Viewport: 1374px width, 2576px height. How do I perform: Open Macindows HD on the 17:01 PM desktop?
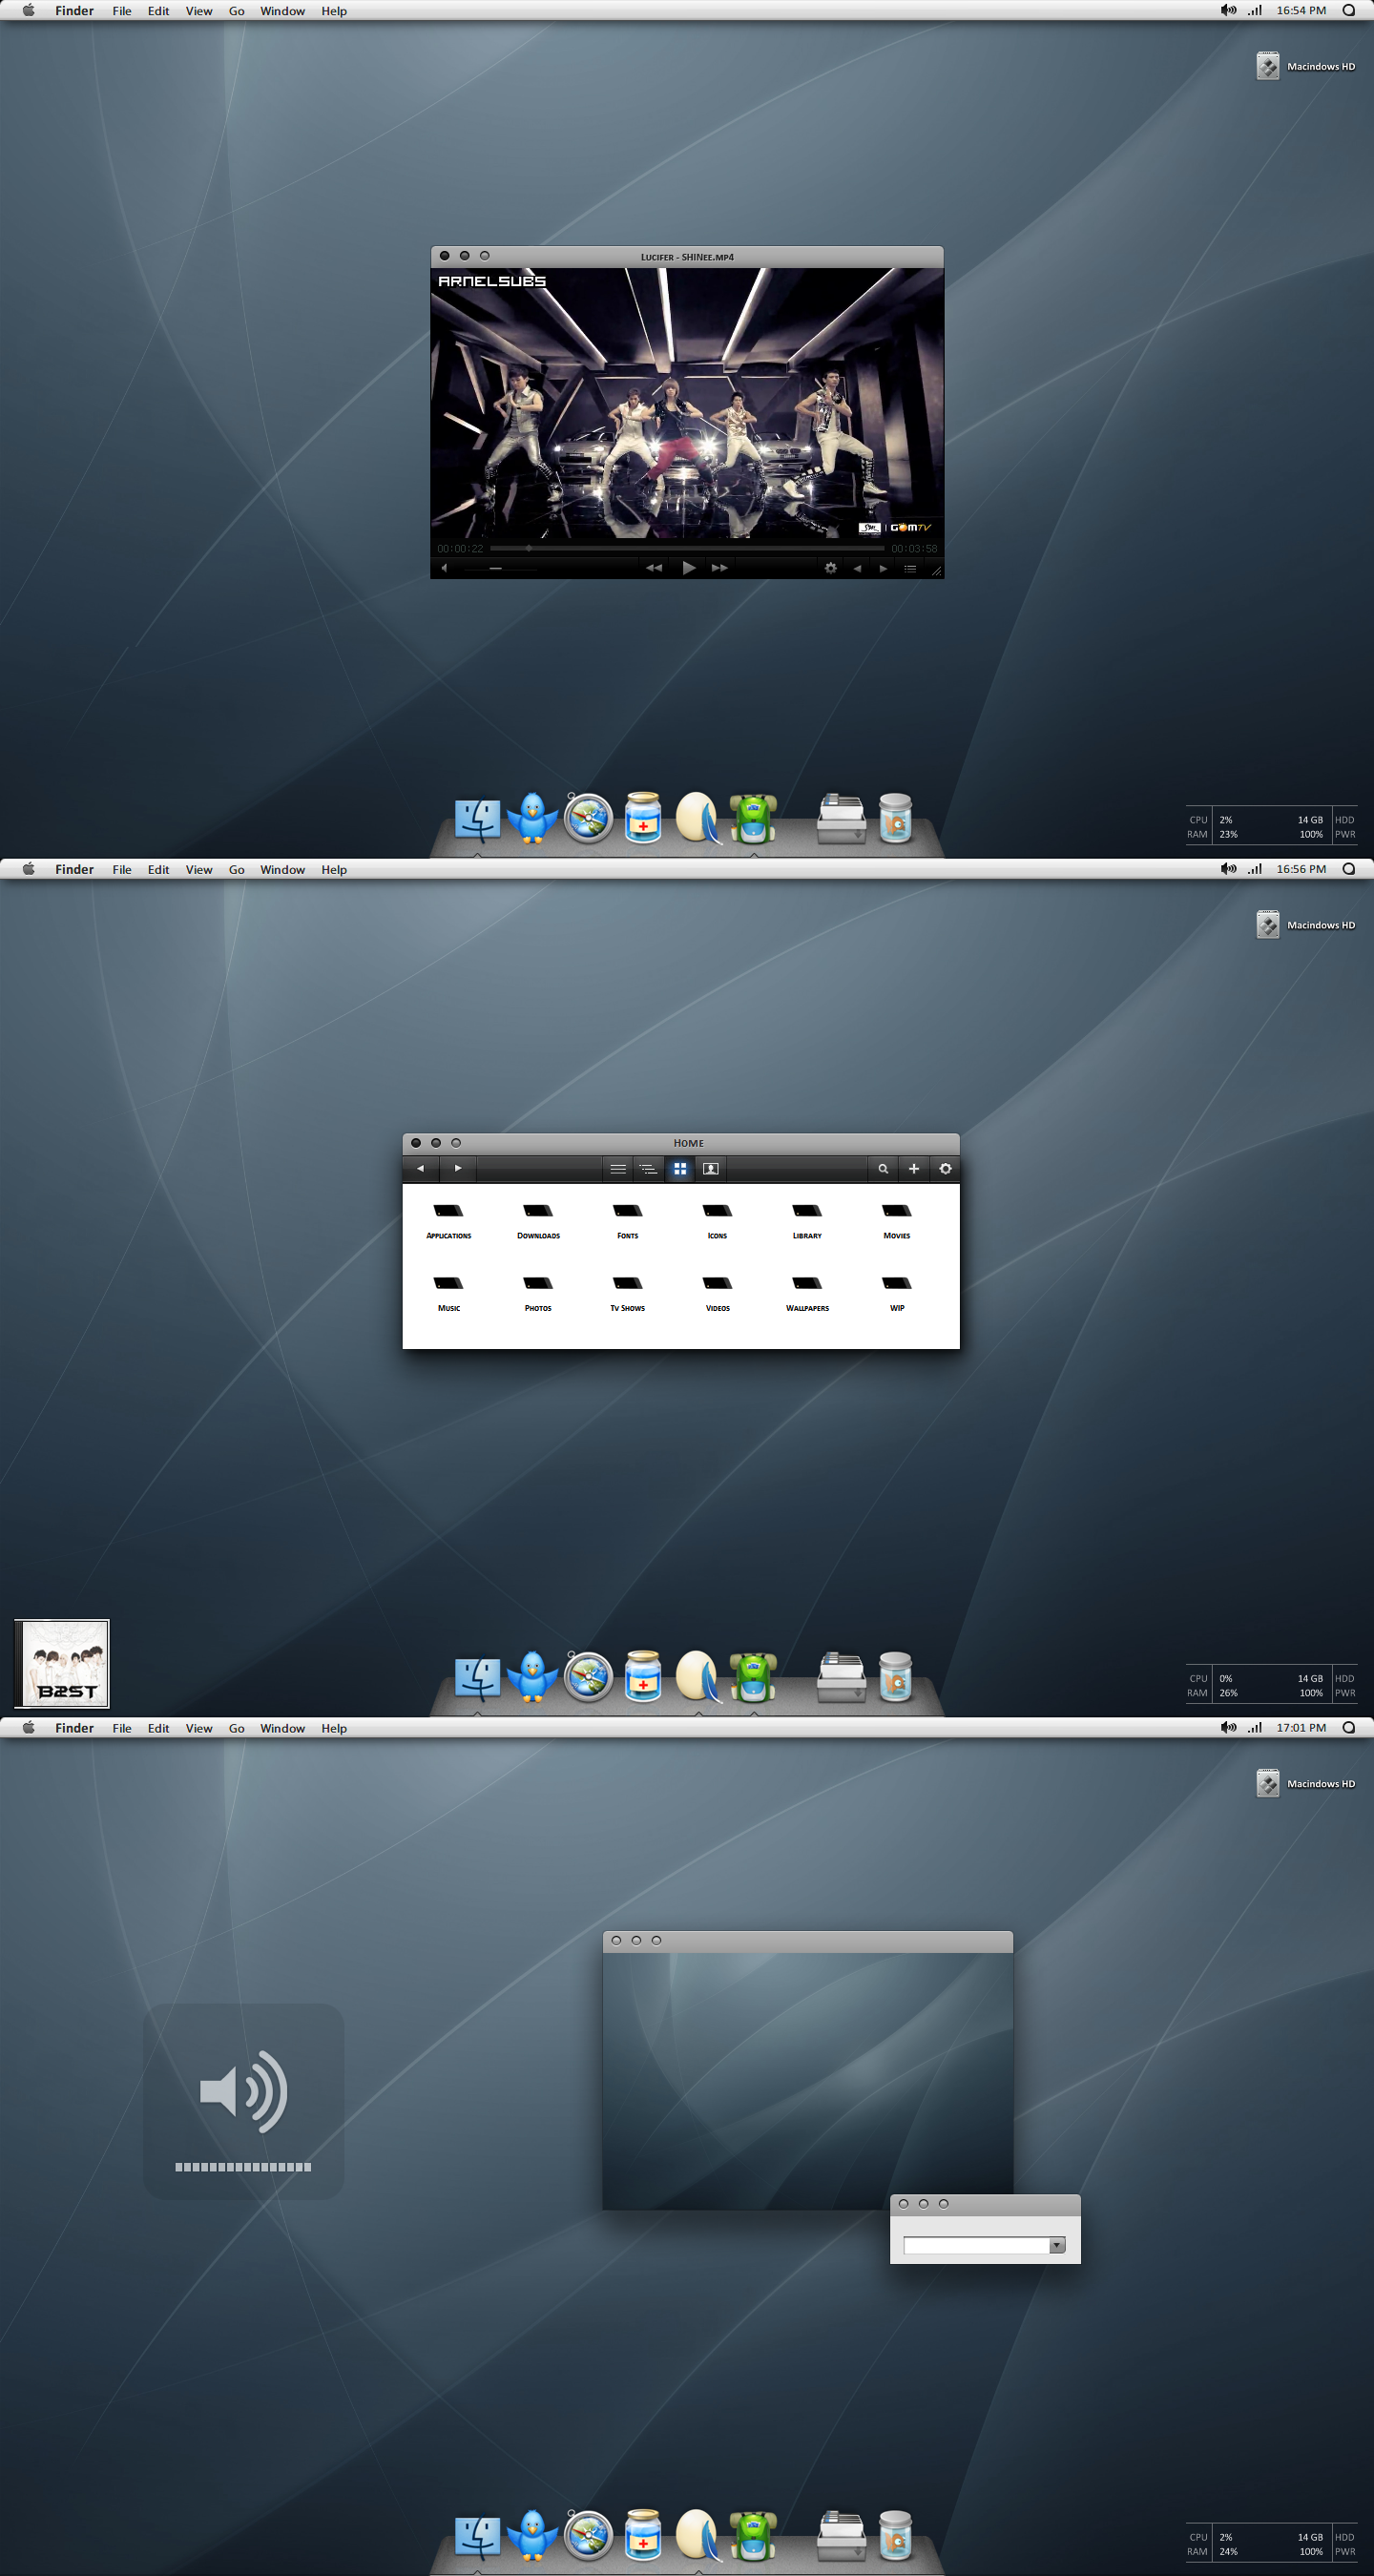[x=1306, y=1784]
